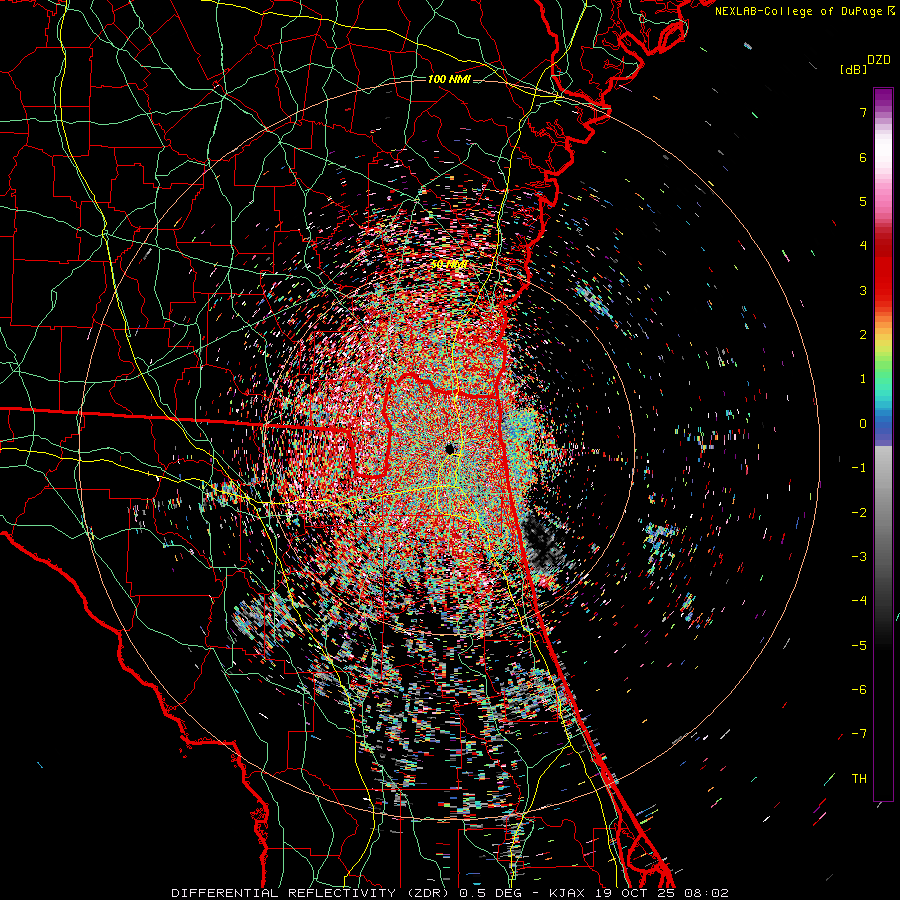Click the product caption at bottom of image

click(x=450, y=893)
